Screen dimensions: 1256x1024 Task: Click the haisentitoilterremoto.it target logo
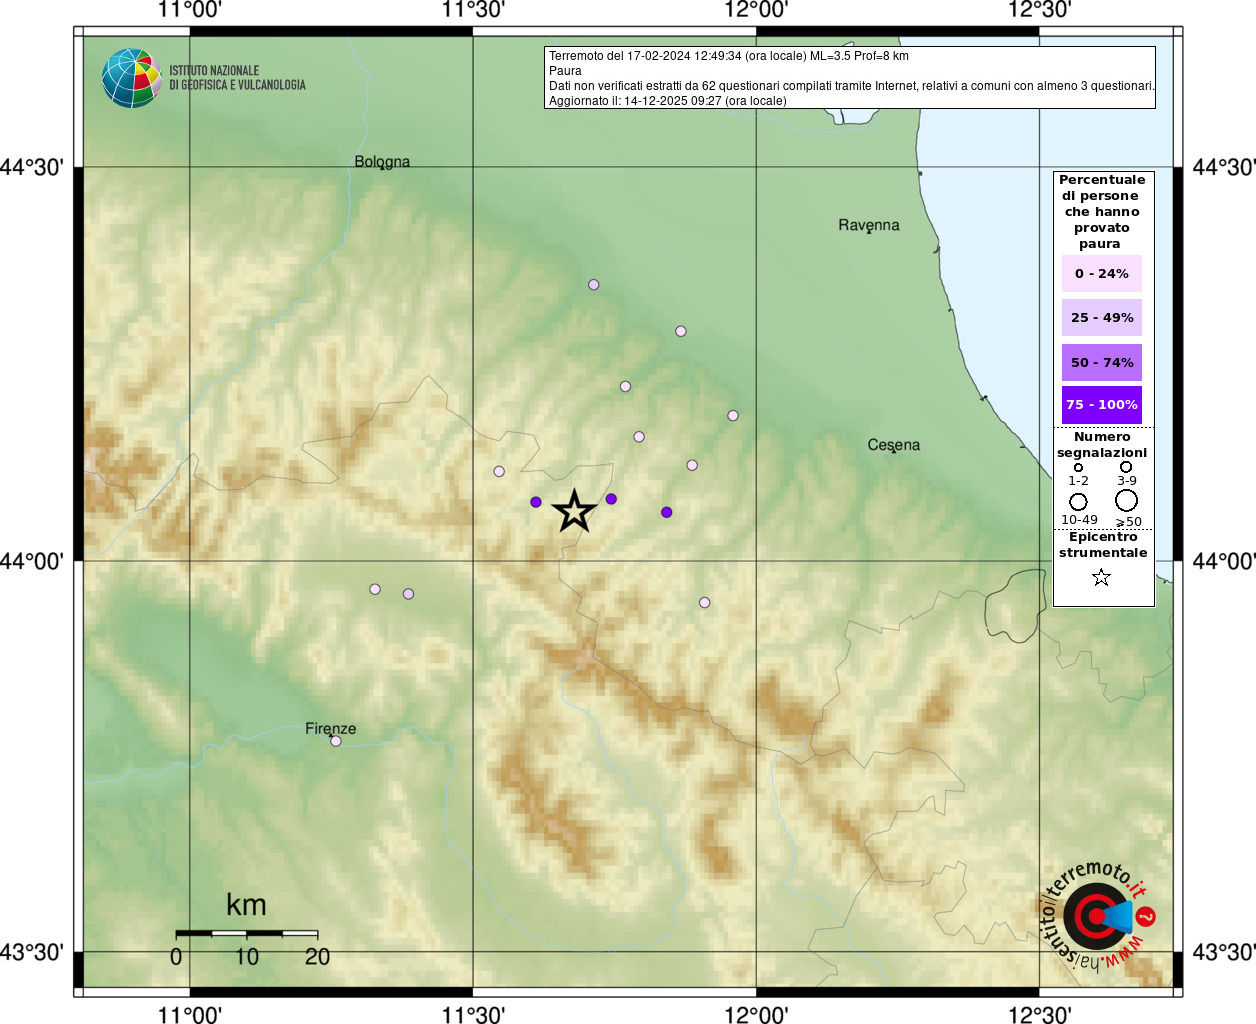(1097, 915)
